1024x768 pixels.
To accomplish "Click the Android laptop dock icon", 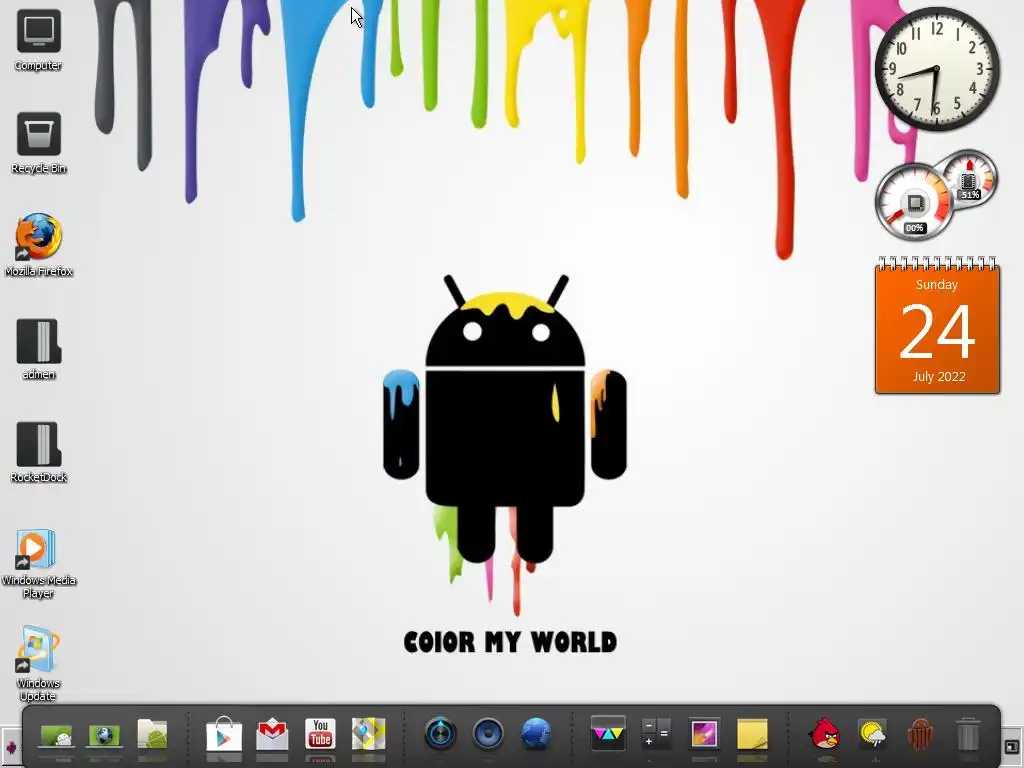I will (x=56, y=735).
